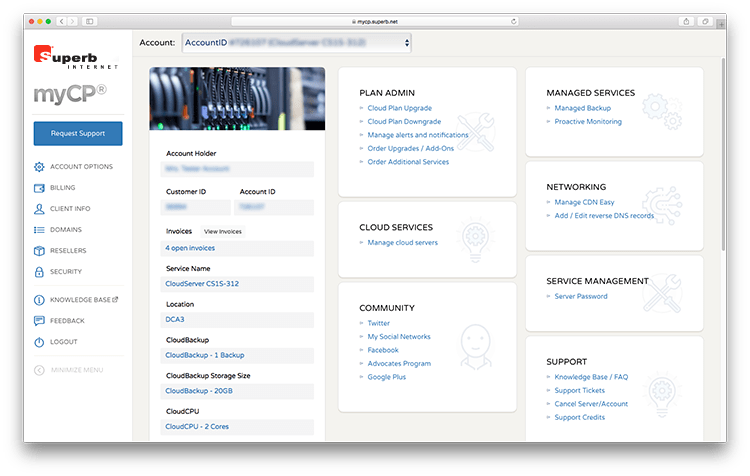
Task: Click the Knowledge Base info icon
Action: [39, 300]
